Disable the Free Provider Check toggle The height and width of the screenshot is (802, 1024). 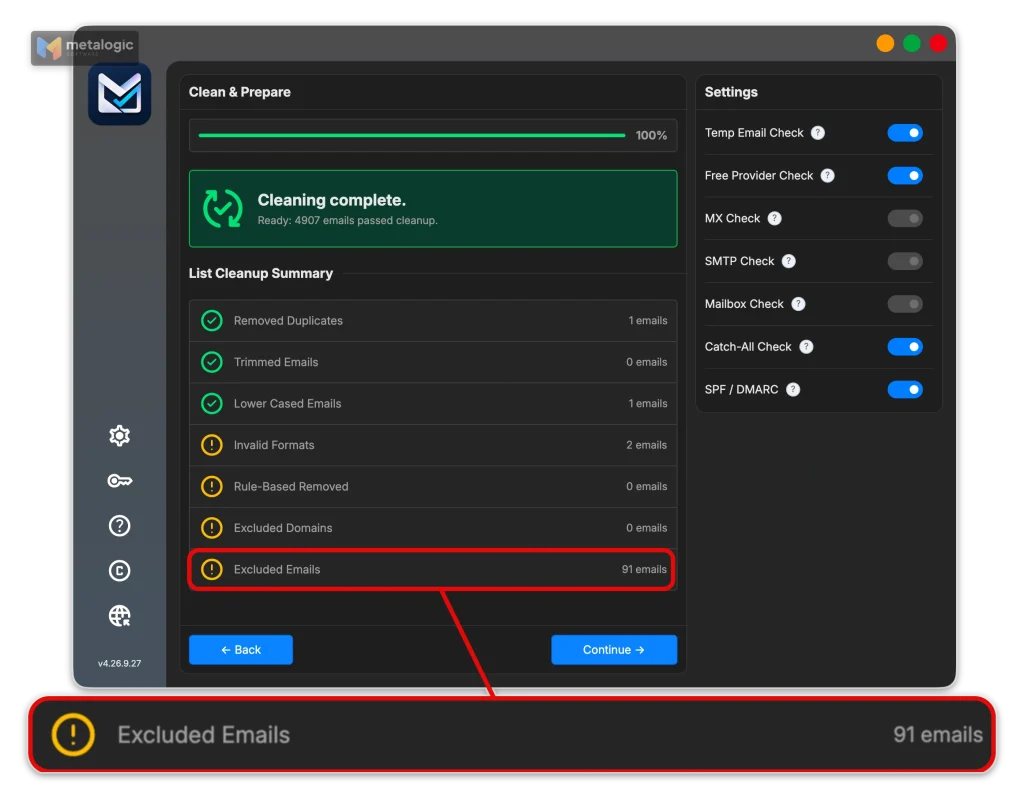point(905,176)
